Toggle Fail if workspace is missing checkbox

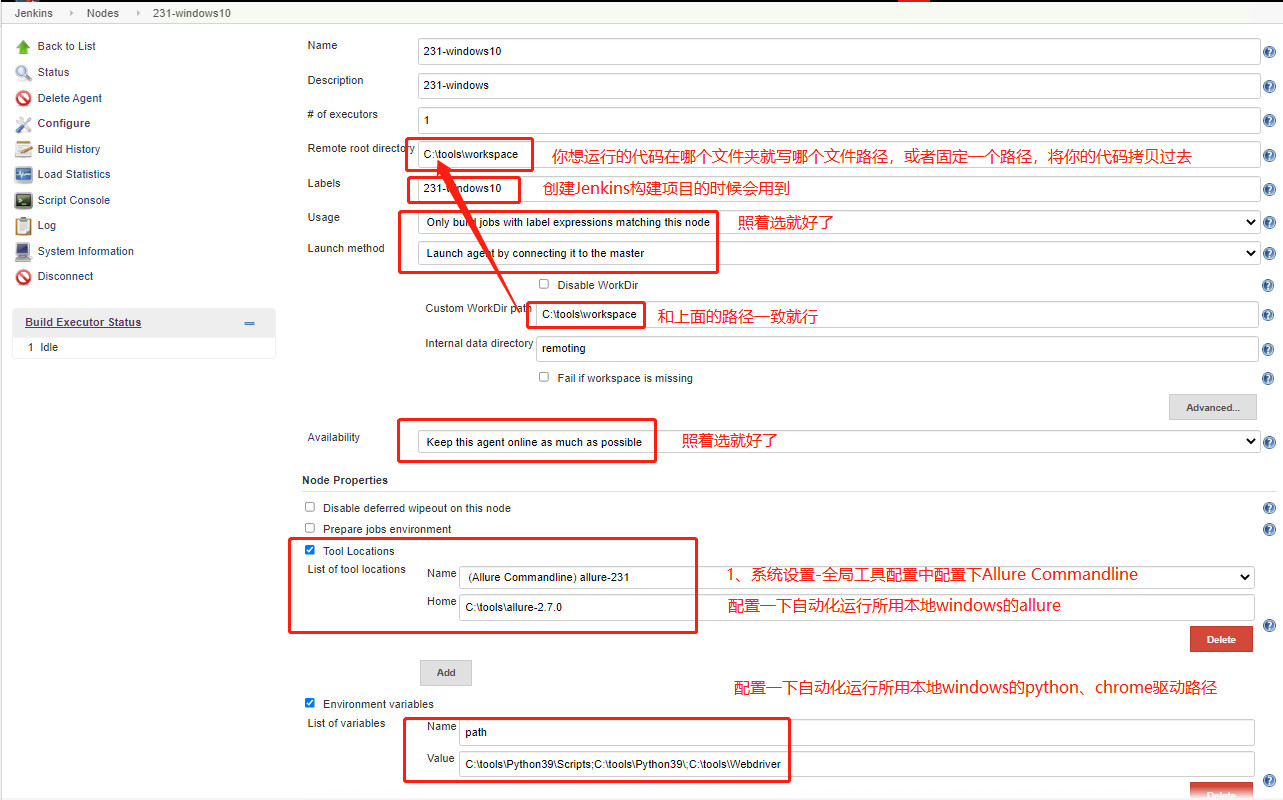click(x=544, y=377)
